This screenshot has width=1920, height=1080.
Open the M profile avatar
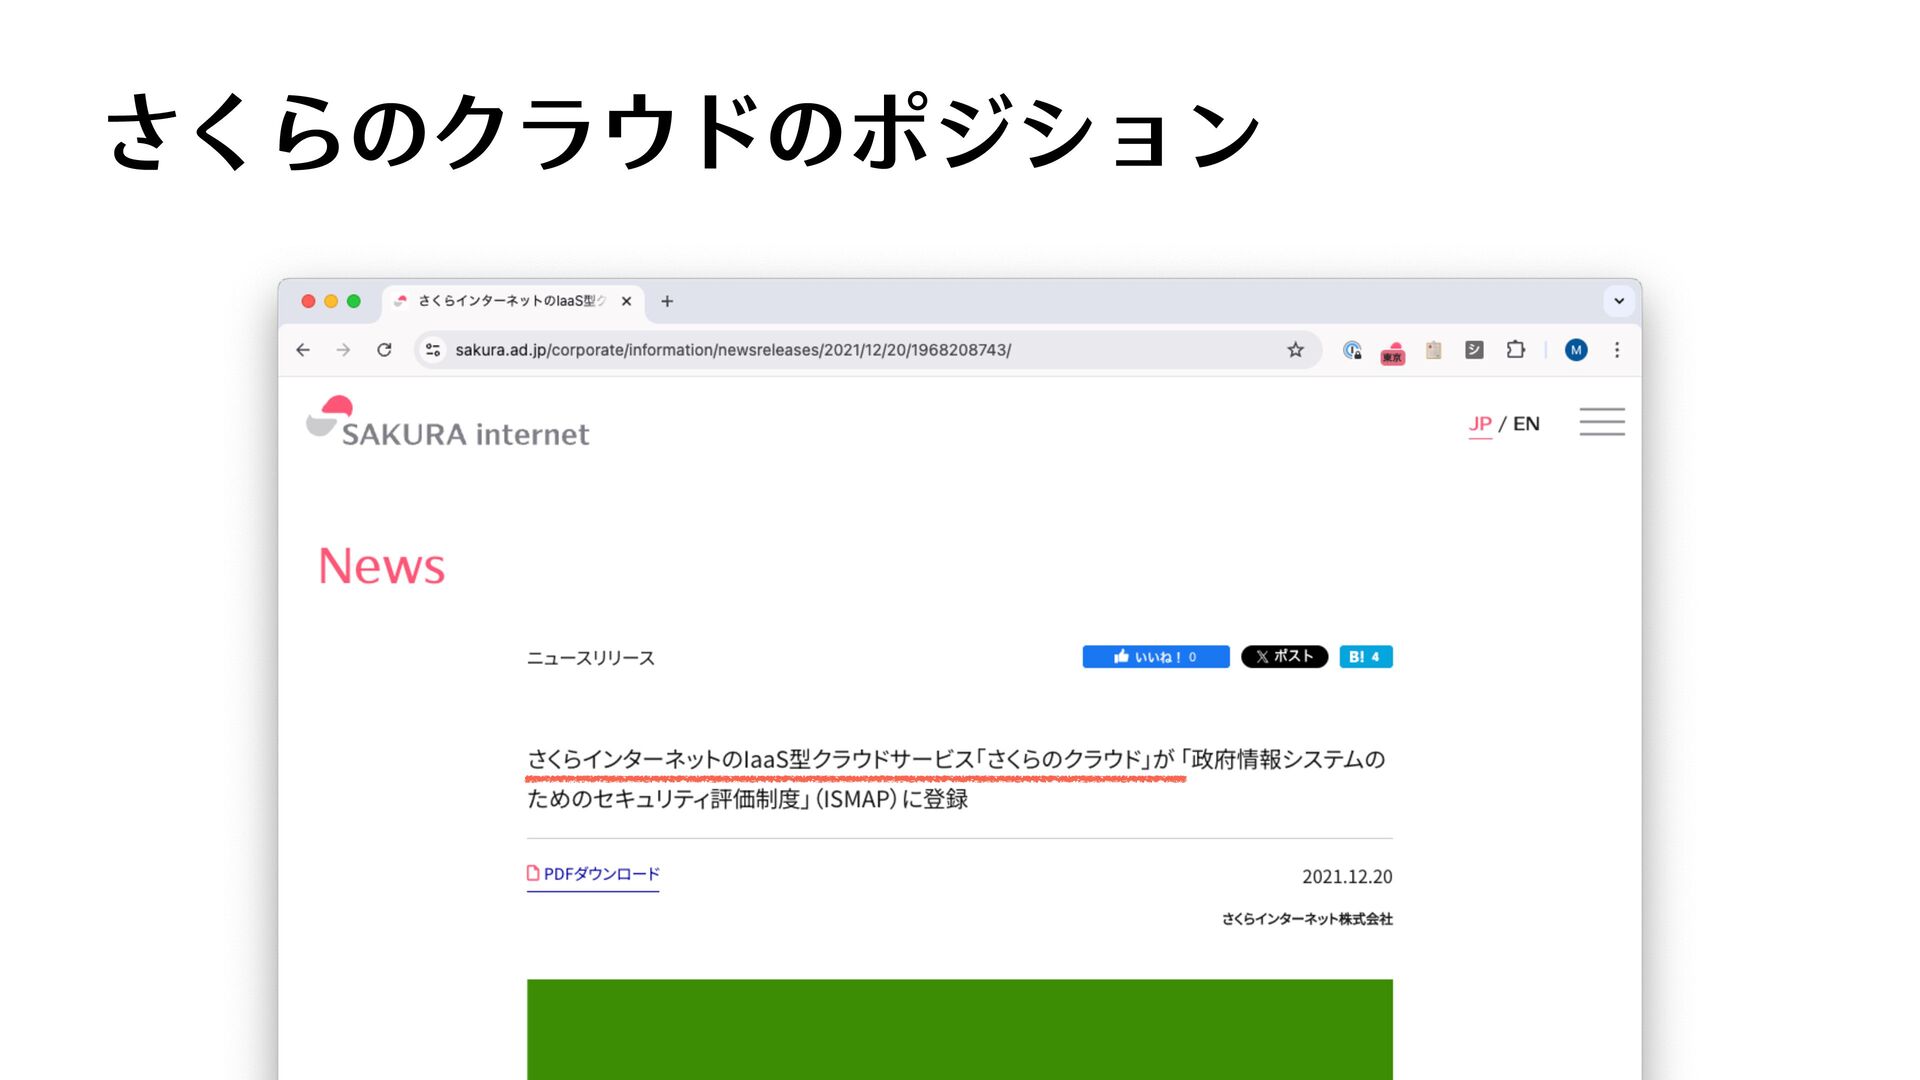coord(1576,350)
